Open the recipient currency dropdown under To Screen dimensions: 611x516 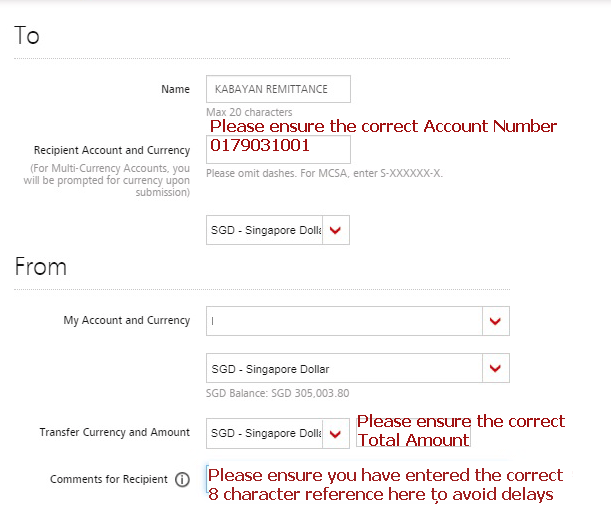(x=278, y=230)
